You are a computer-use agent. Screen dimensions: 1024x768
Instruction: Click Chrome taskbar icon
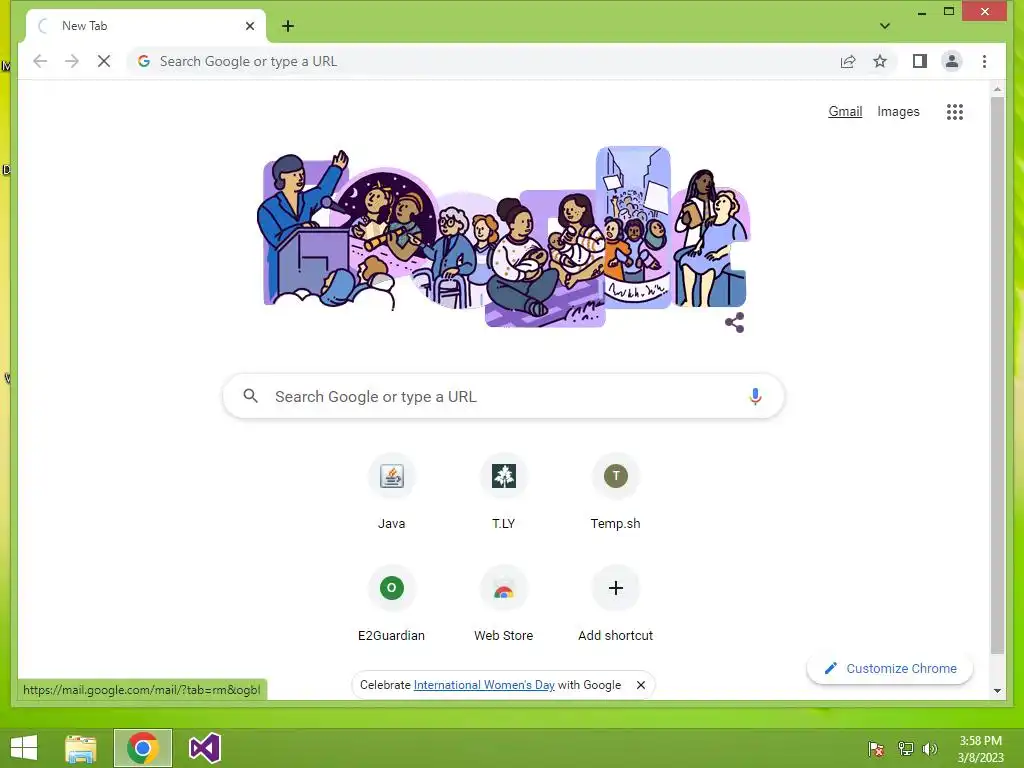click(x=143, y=748)
